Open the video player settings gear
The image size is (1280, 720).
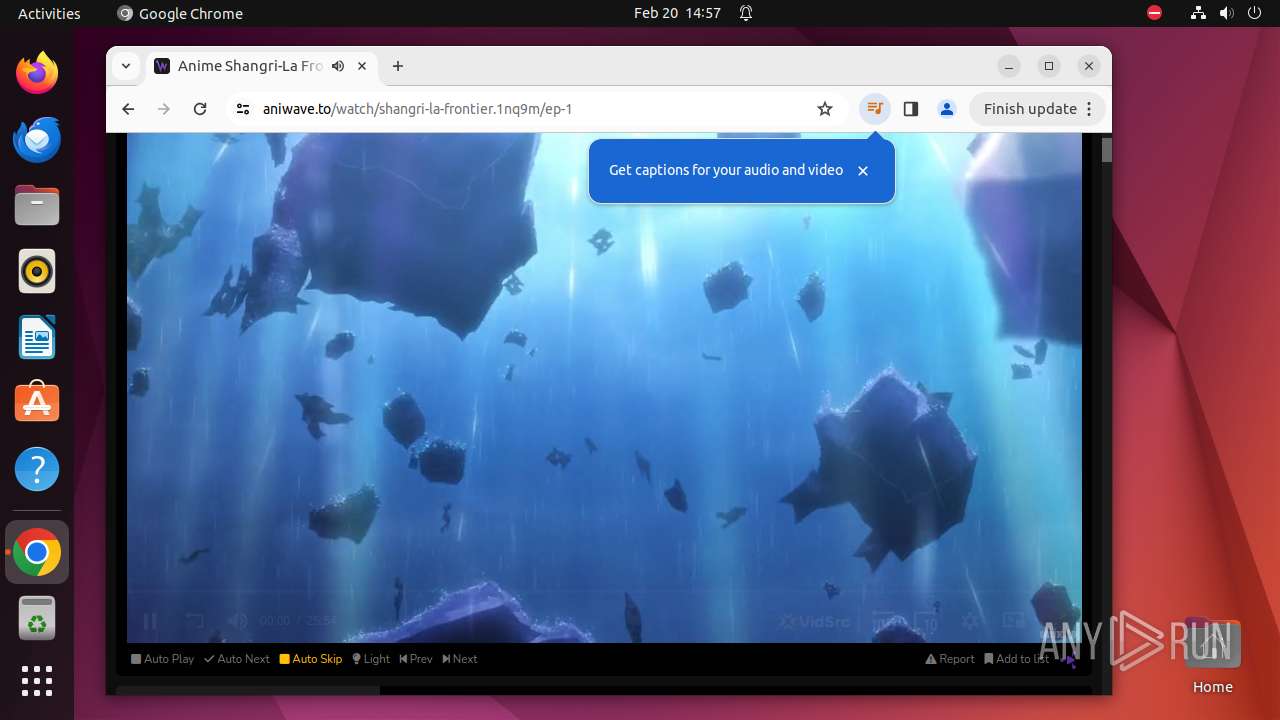coord(969,621)
